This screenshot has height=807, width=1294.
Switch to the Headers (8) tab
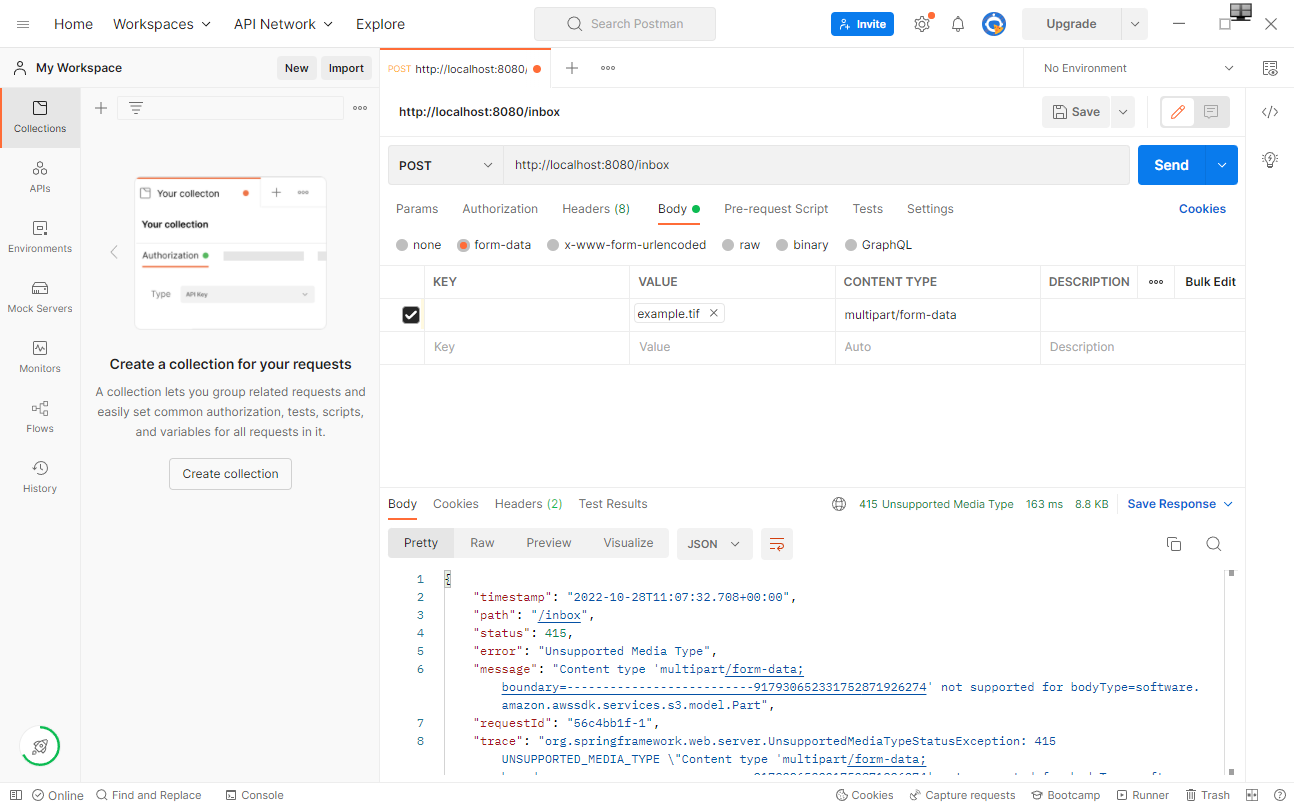point(596,209)
